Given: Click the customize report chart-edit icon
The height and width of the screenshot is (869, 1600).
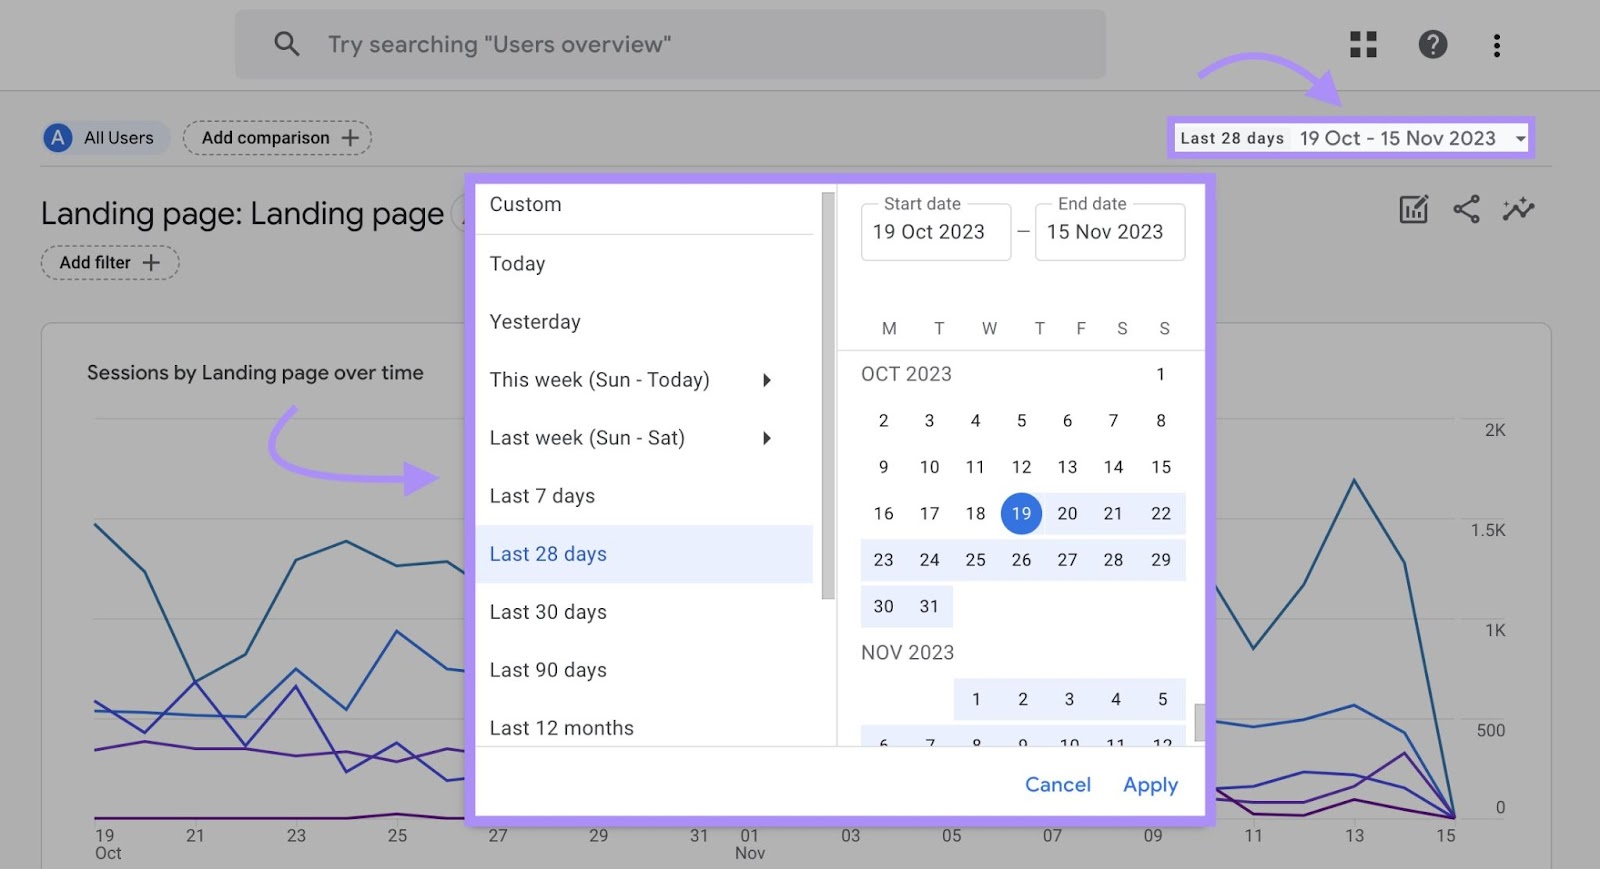Looking at the screenshot, I should point(1413,209).
